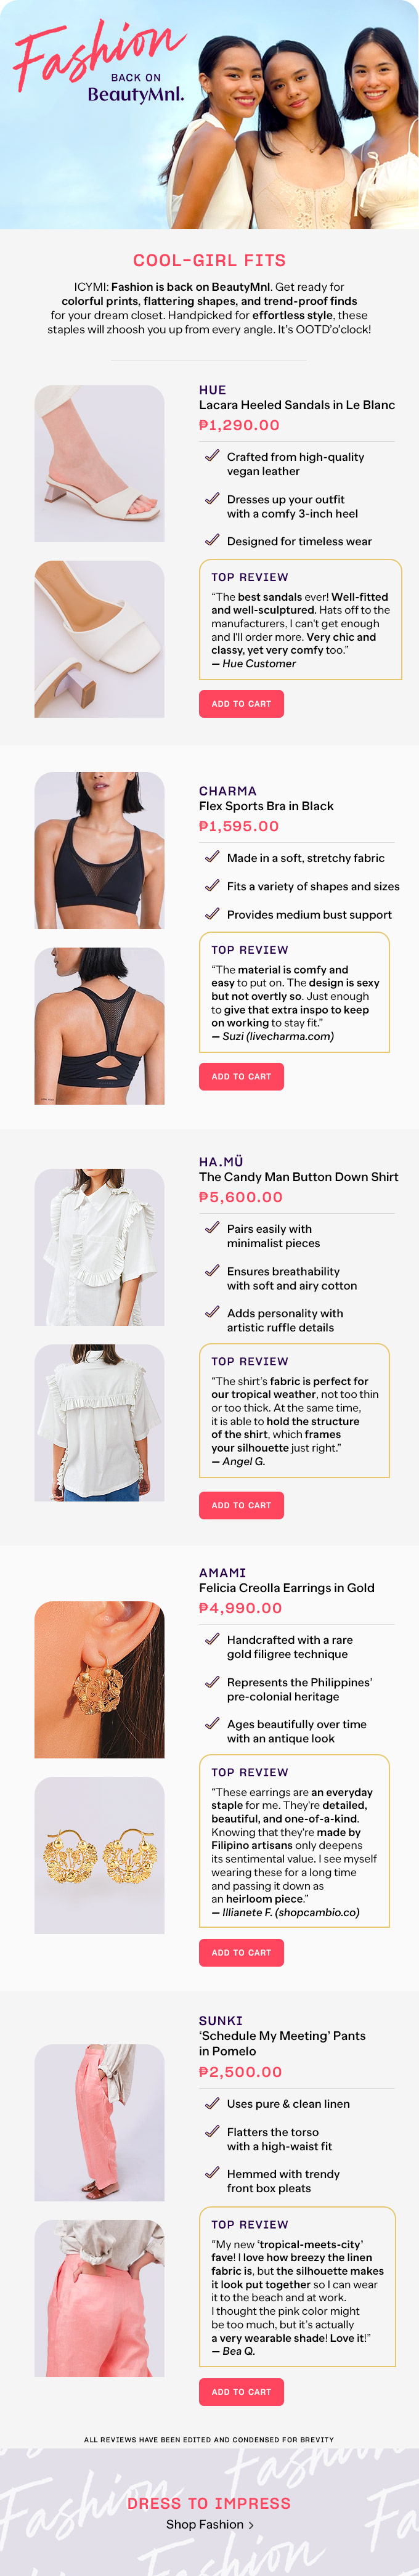Open the back view sports bra photo
The image size is (419, 2576).
[99, 1026]
